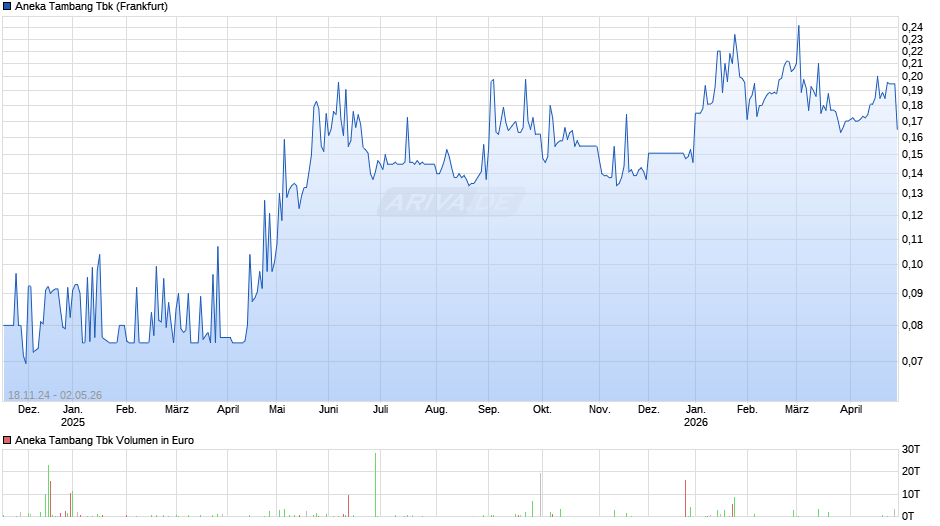Click the first 'April' label before 'Mai'
Screen dimensions: 940x526
coord(228,410)
